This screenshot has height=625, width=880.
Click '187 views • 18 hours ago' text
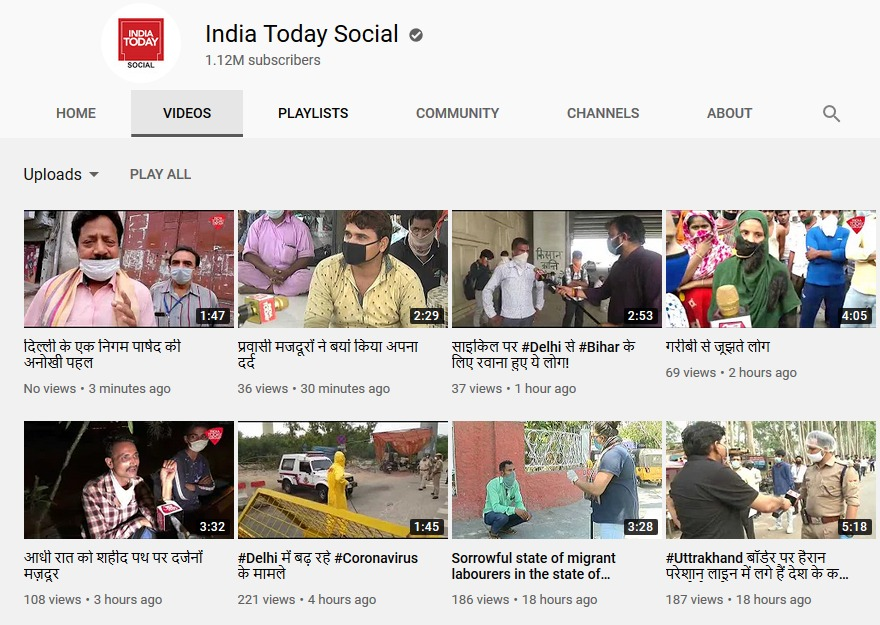(739, 599)
